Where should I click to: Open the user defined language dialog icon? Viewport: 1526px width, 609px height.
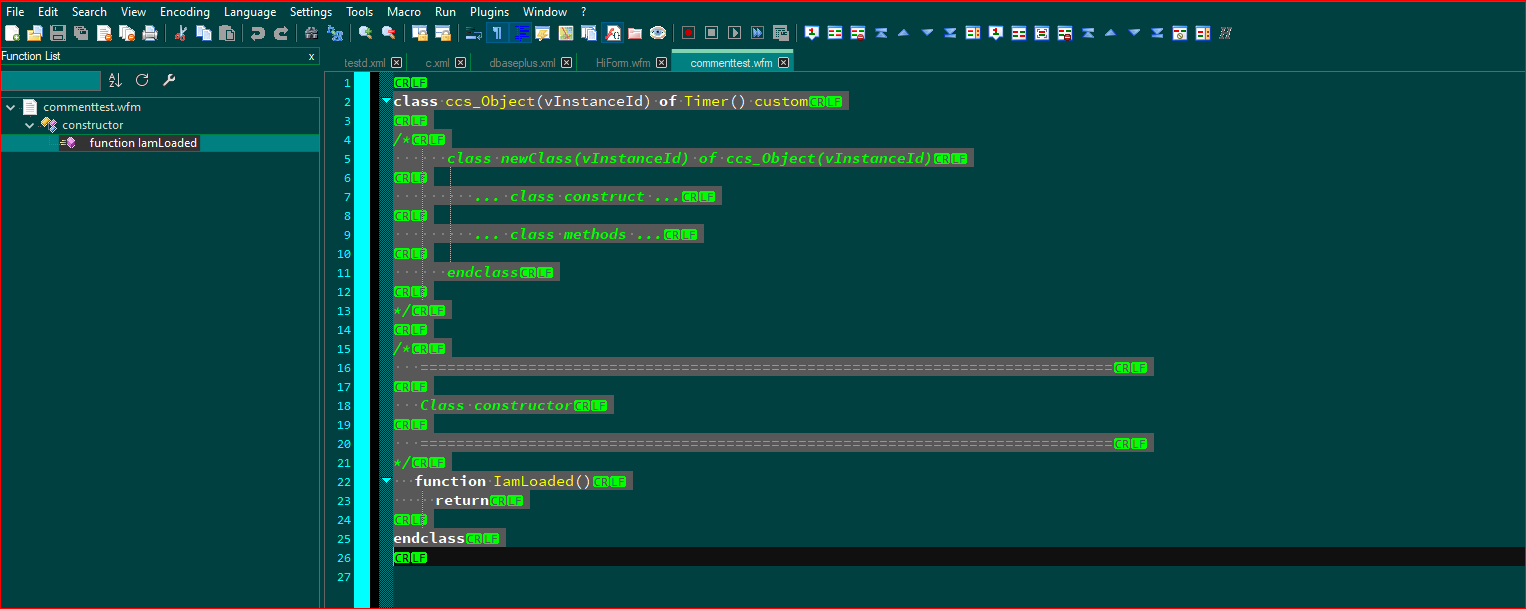pyautogui.click(x=543, y=33)
